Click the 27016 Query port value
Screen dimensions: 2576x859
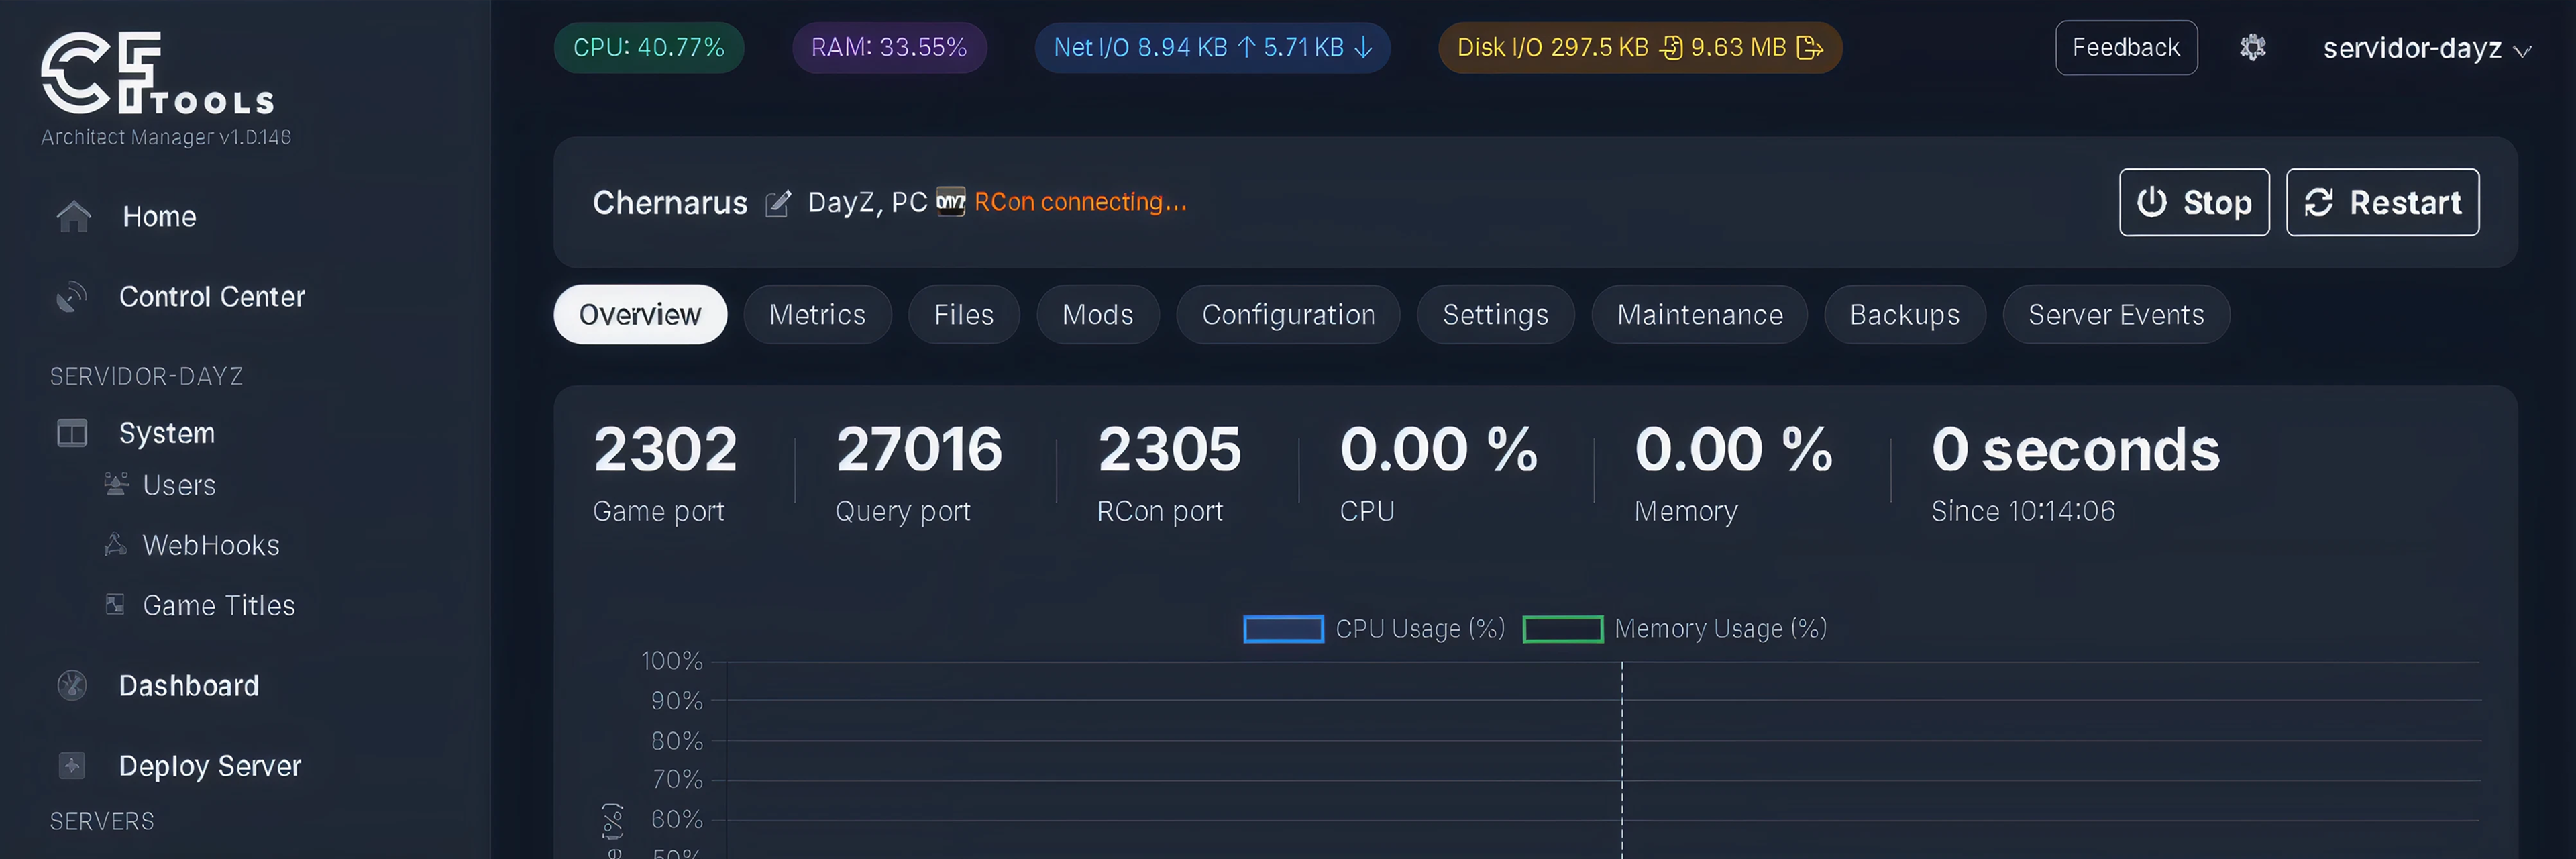pyautogui.click(x=918, y=449)
